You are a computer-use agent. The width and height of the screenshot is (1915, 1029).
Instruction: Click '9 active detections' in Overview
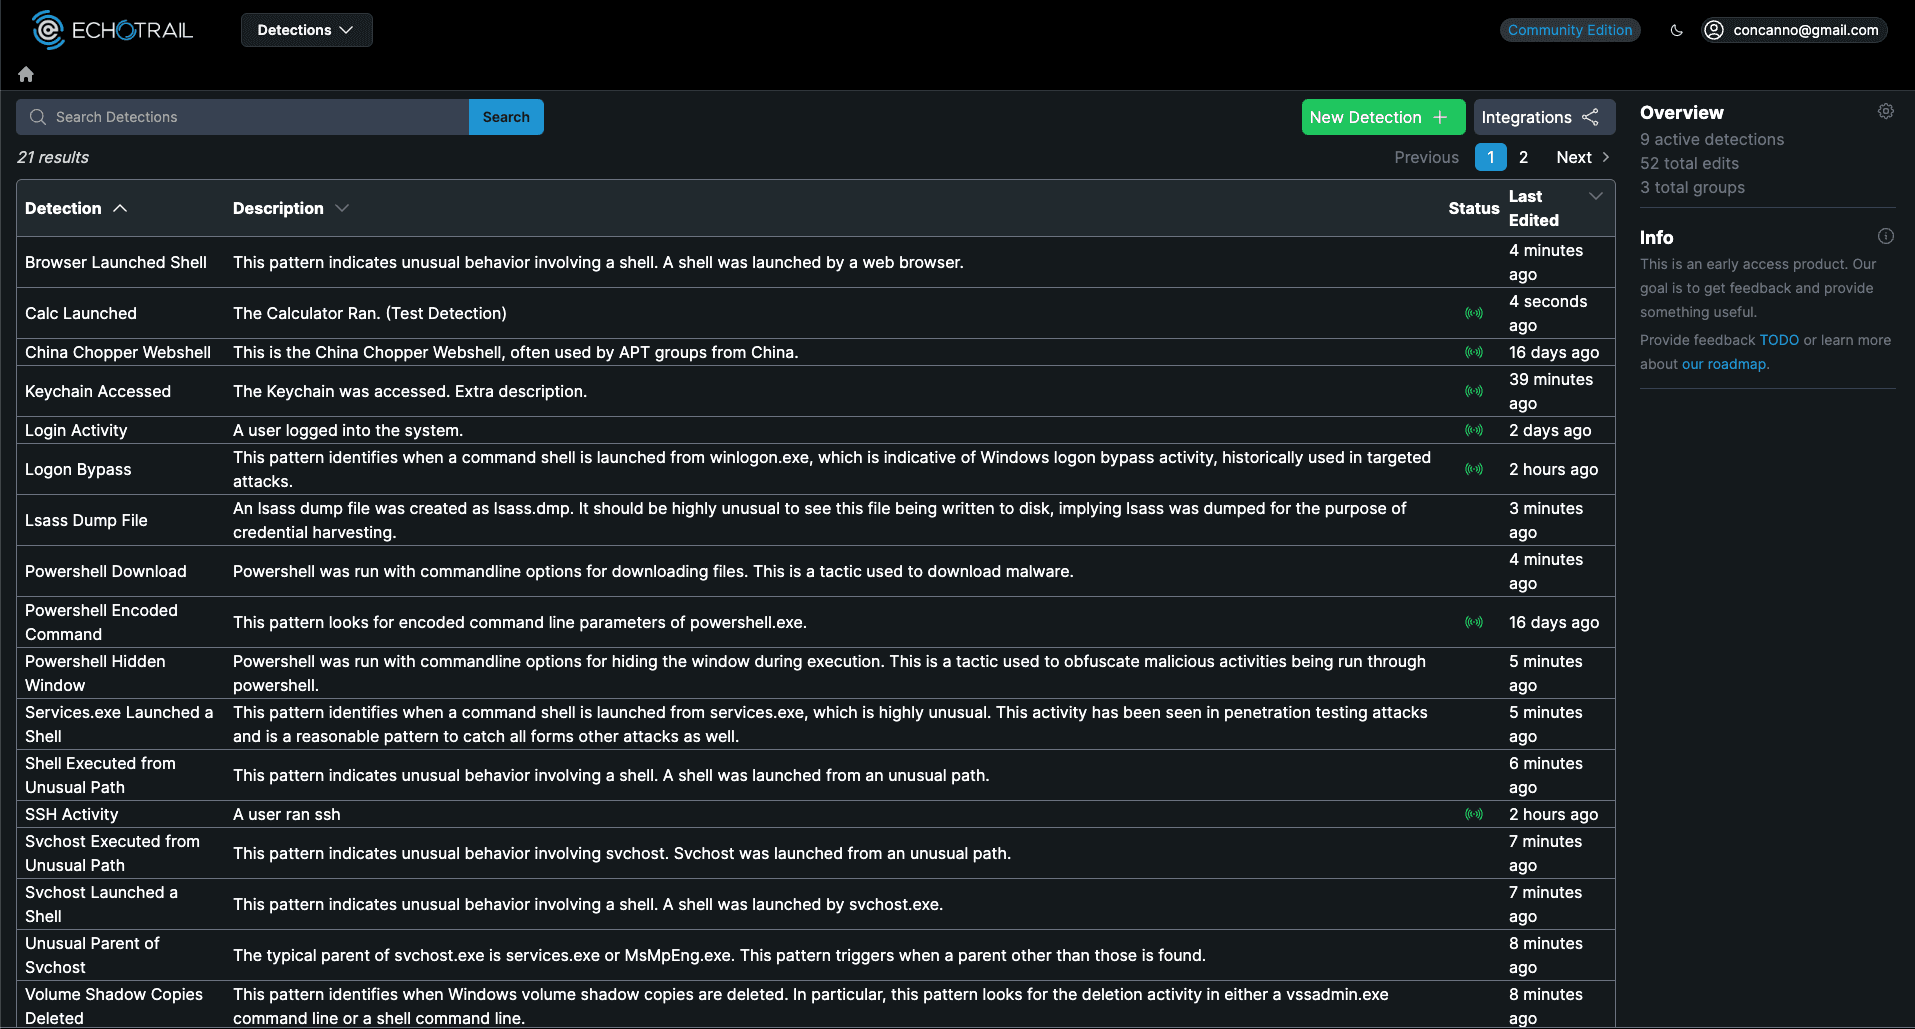point(1712,139)
